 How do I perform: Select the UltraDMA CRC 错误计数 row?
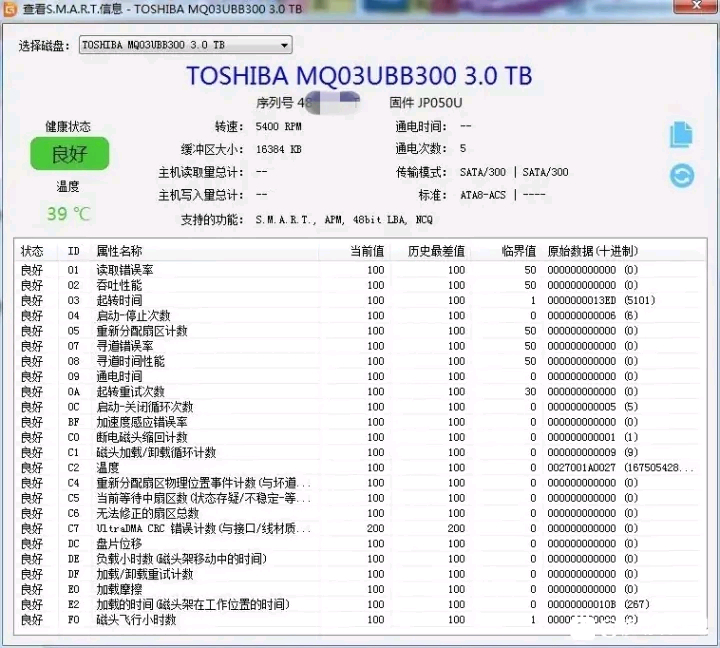(360, 528)
